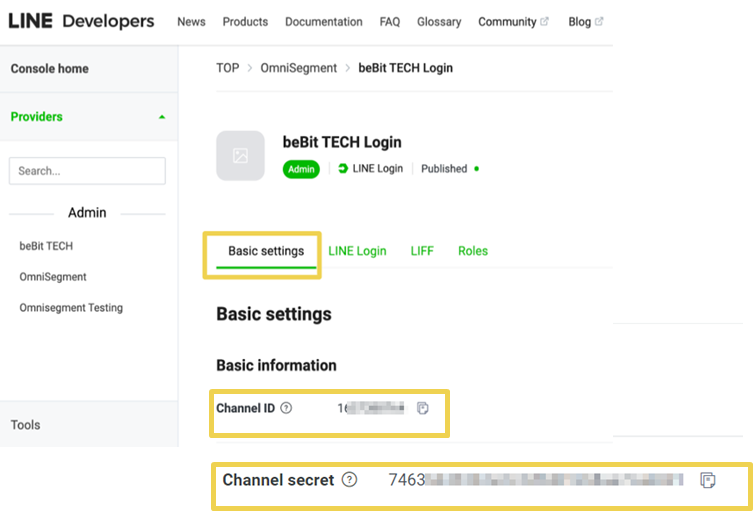Open Tools in the sidebar
This screenshot has height=511, width=753.
(x=25, y=425)
